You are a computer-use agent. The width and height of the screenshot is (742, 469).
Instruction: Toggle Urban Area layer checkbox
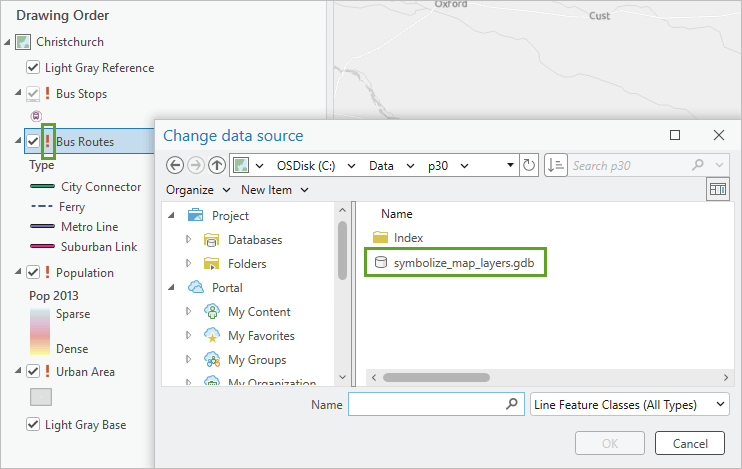tap(33, 371)
